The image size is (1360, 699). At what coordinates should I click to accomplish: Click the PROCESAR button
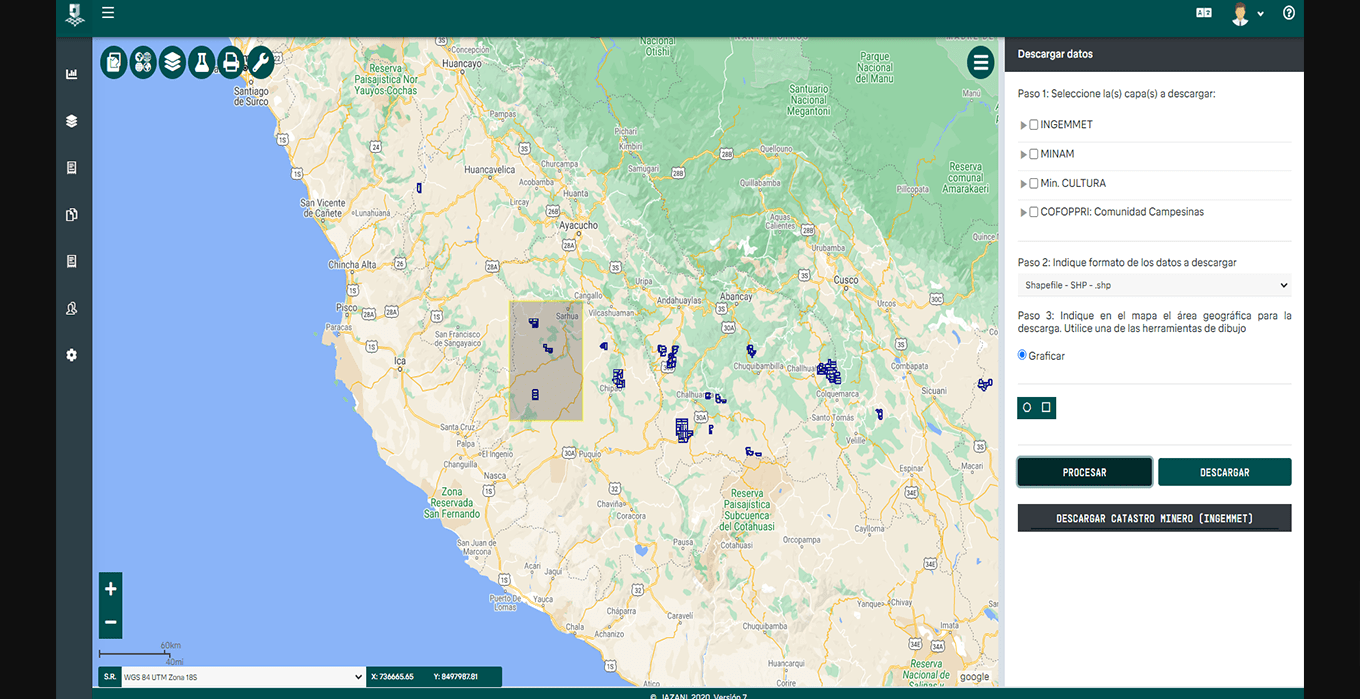[1085, 472]
